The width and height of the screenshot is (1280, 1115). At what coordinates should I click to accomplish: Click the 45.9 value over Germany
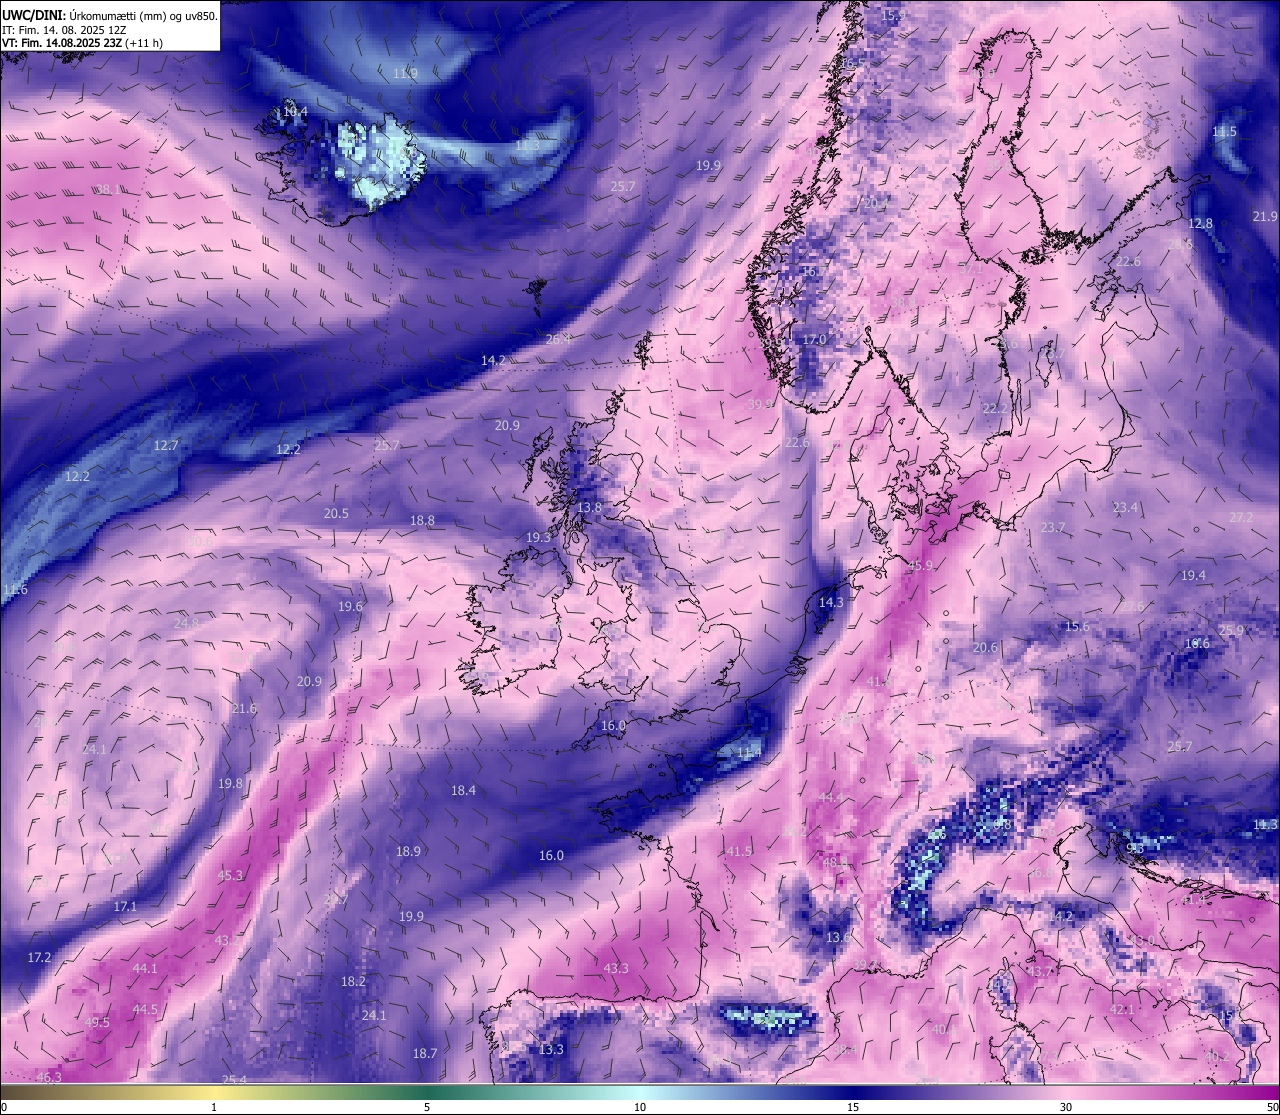920,565
